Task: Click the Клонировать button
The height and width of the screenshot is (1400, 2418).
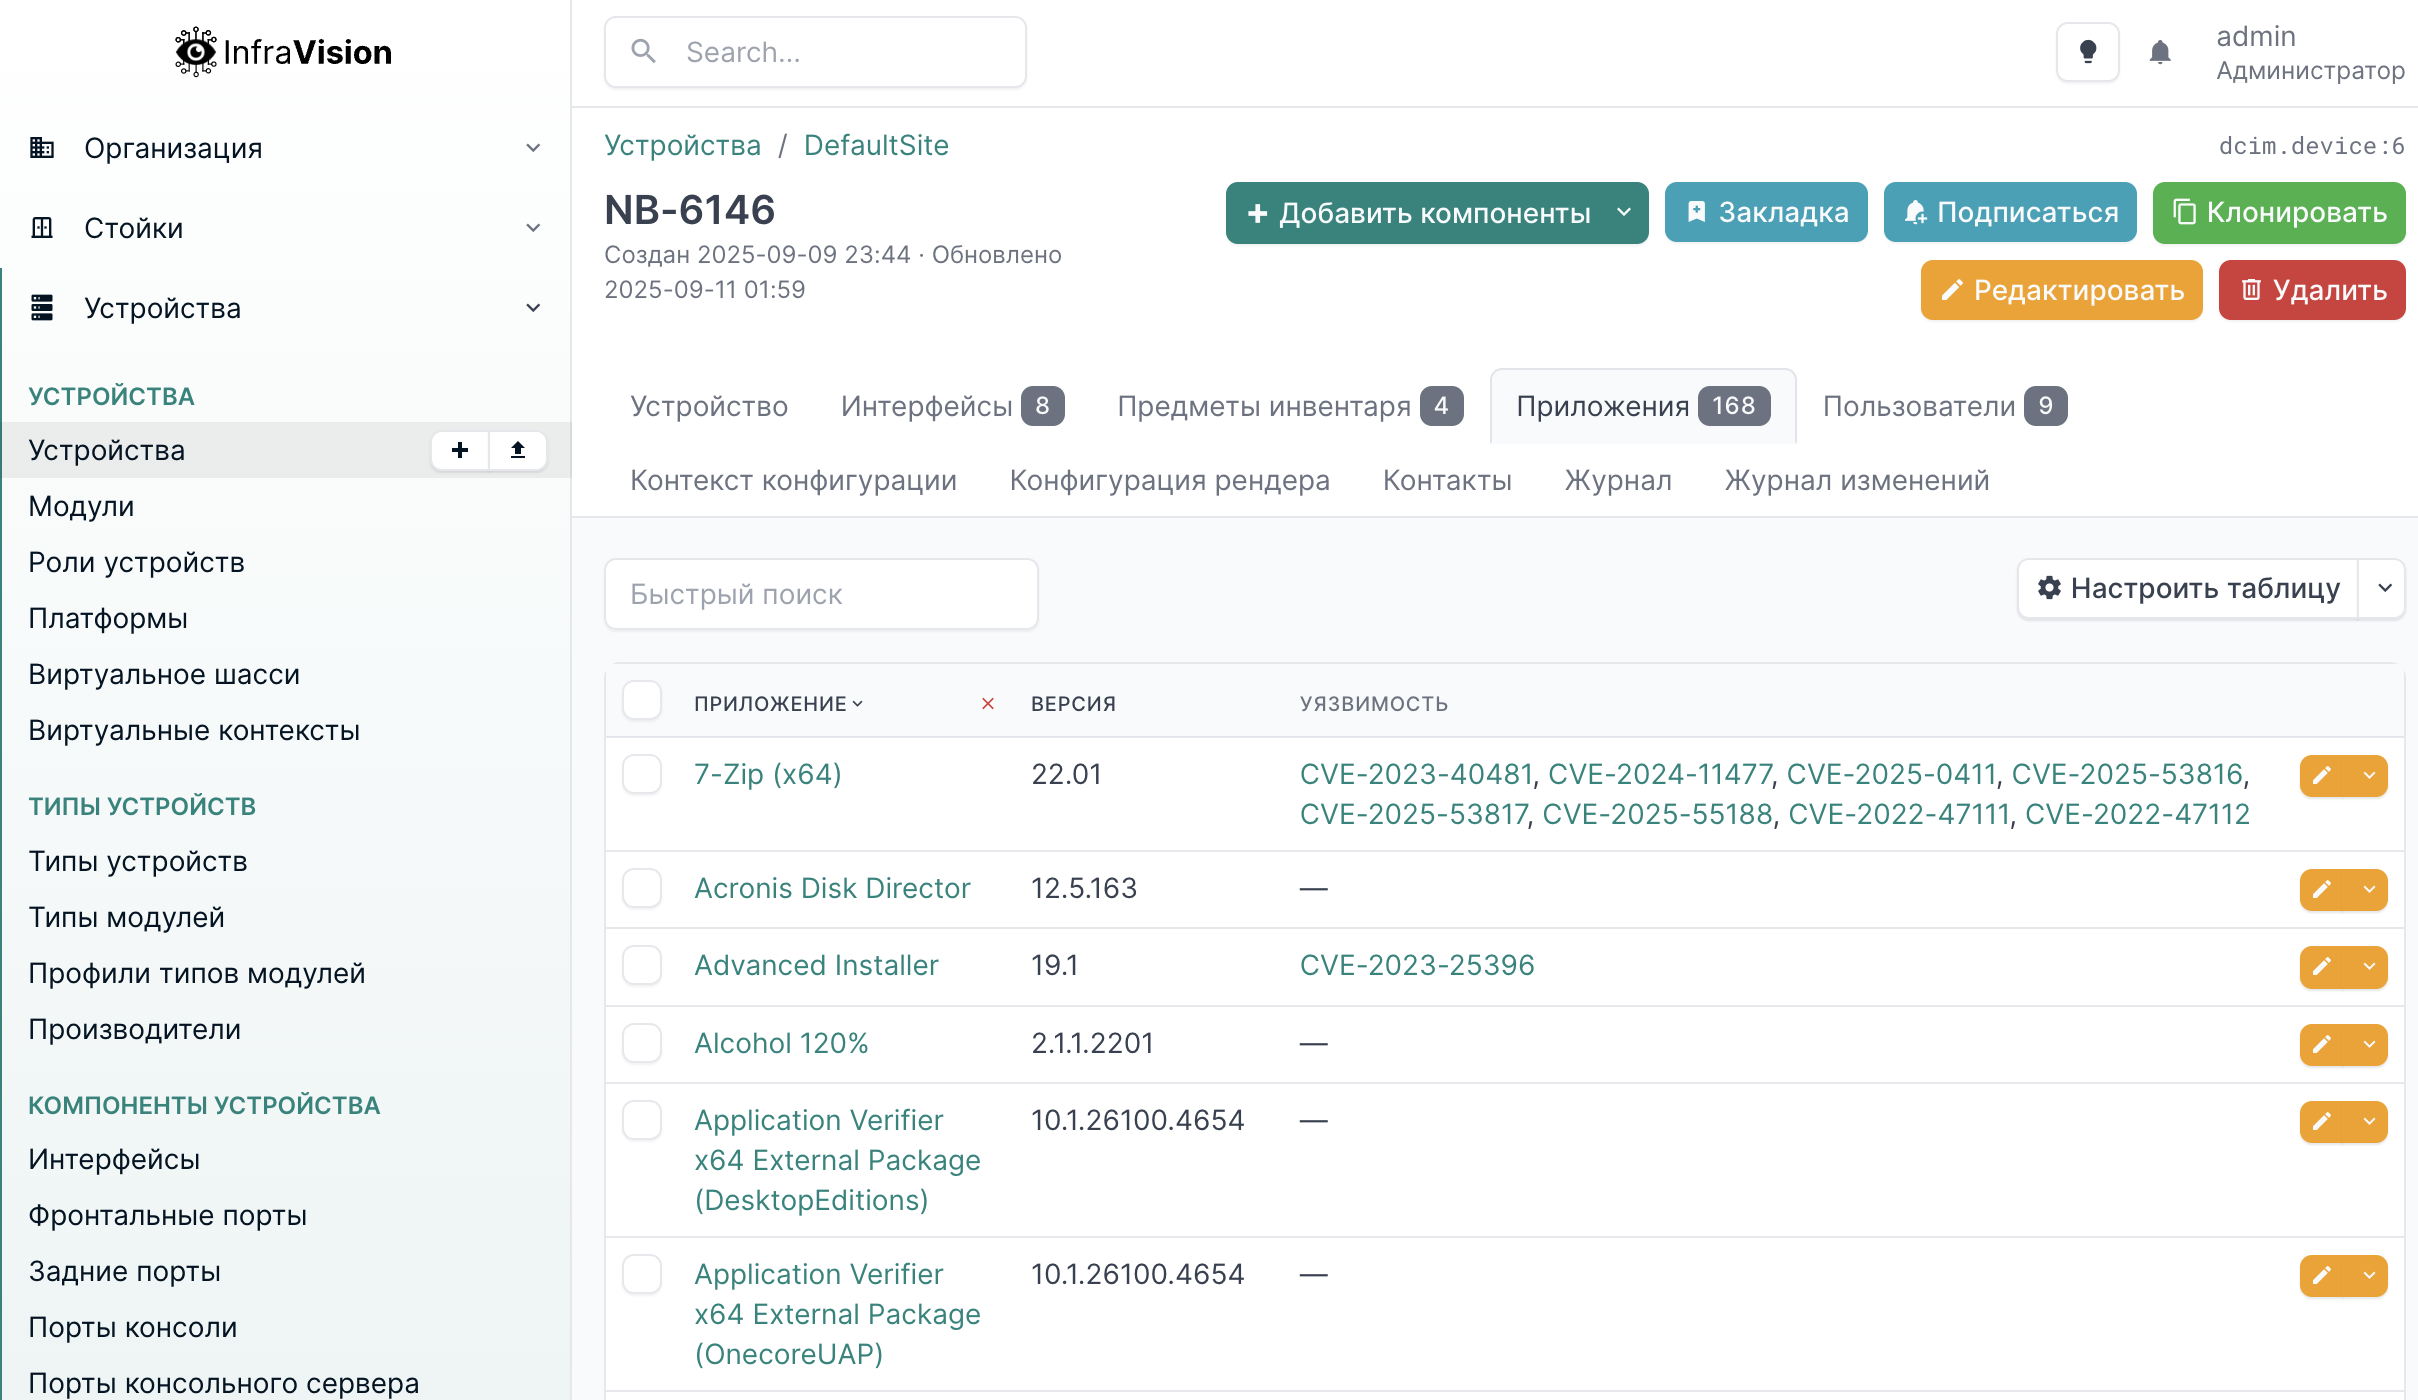Action: (x=2279, y=213)
